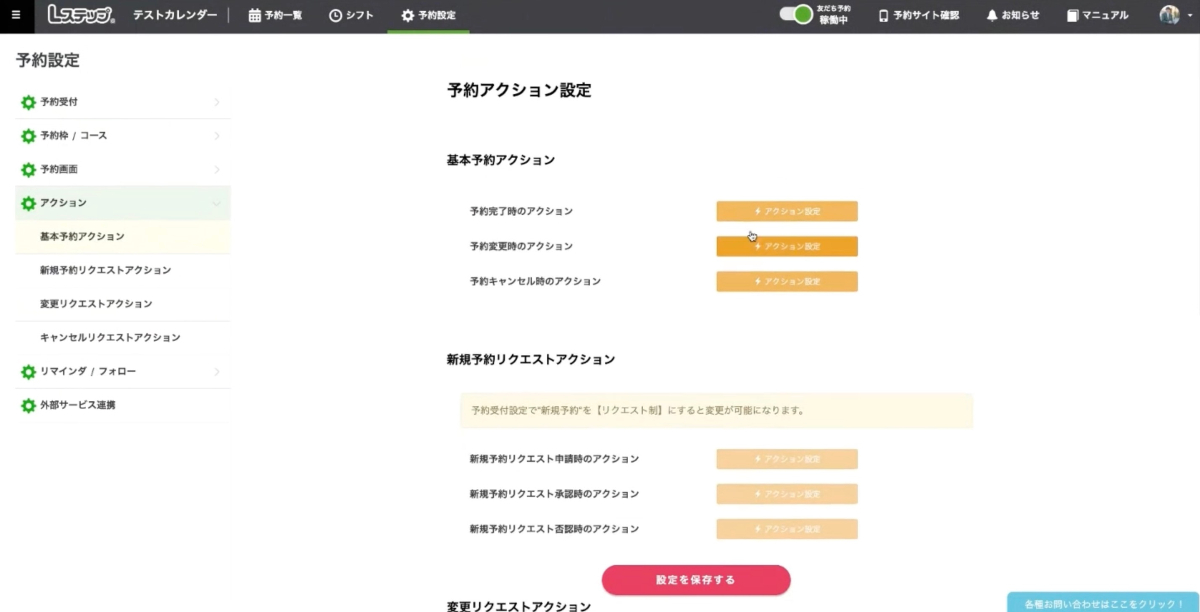This screenshot has width=1200, height=612.
Task: Switch to the シフト tab
Action: pos(351,15)
